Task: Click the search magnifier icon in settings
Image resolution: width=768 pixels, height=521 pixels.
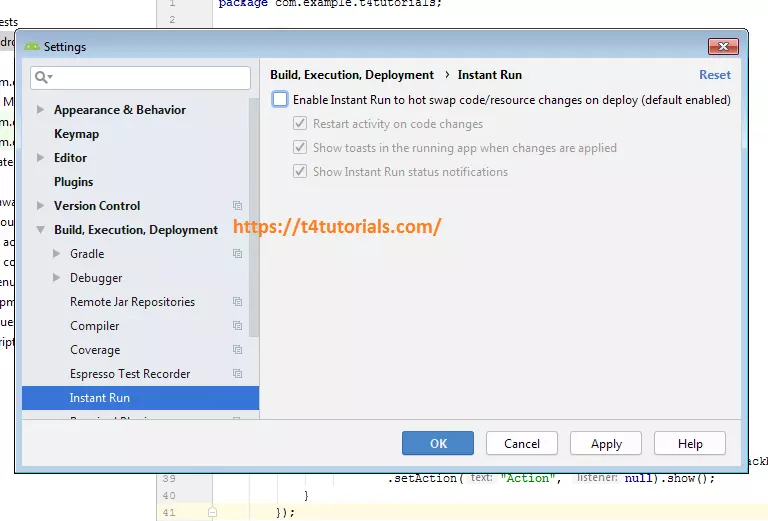Action: click(x=42, y=77)
